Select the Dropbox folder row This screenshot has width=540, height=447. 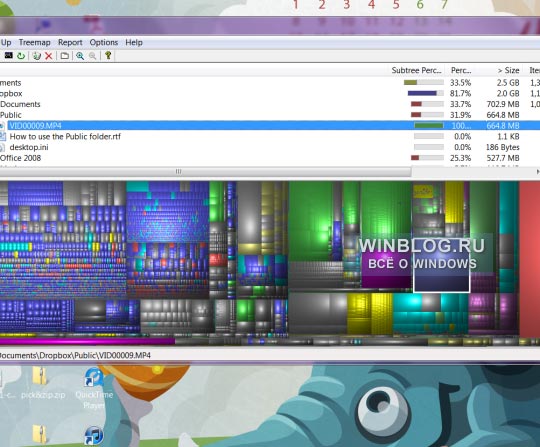tap(11, 94)
